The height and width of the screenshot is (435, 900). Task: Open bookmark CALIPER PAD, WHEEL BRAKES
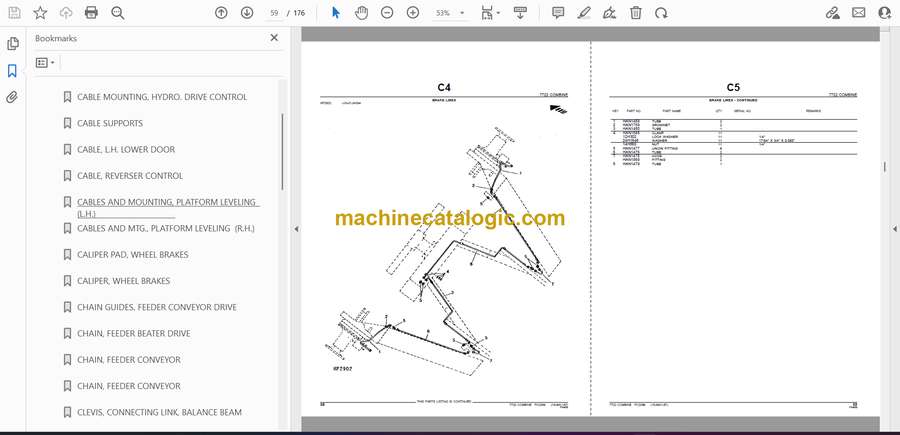[x=133, y=255]
